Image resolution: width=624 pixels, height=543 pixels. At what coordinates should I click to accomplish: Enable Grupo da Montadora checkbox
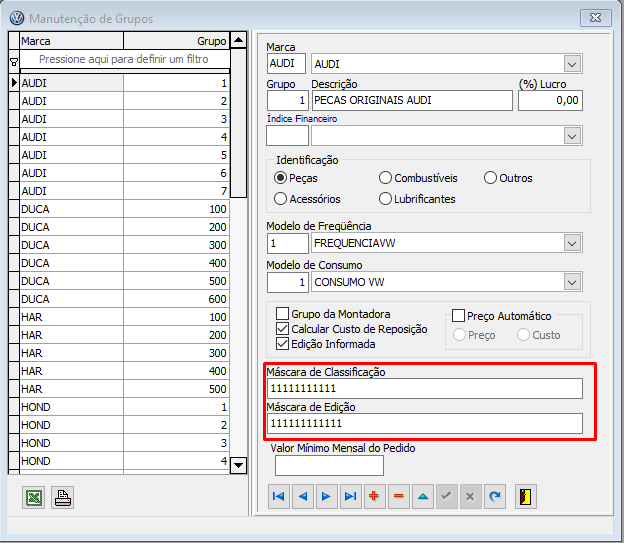tap(283, 314)
